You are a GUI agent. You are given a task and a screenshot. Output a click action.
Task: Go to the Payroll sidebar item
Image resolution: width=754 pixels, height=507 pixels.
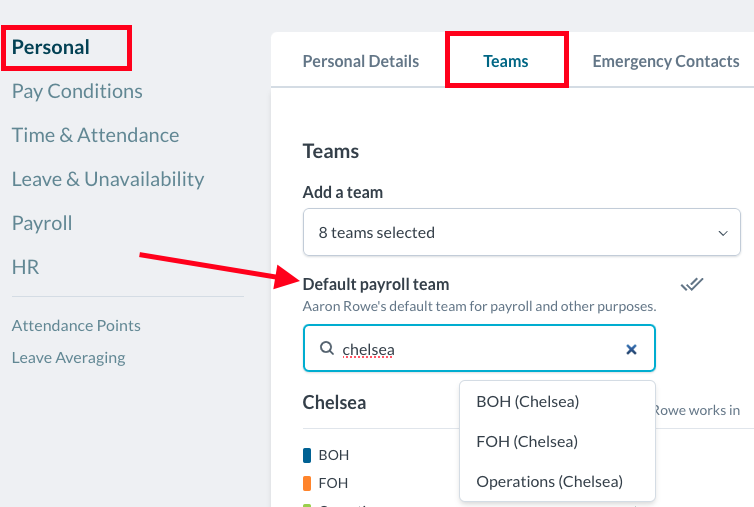pyautogui.click(x=42, y=223)
